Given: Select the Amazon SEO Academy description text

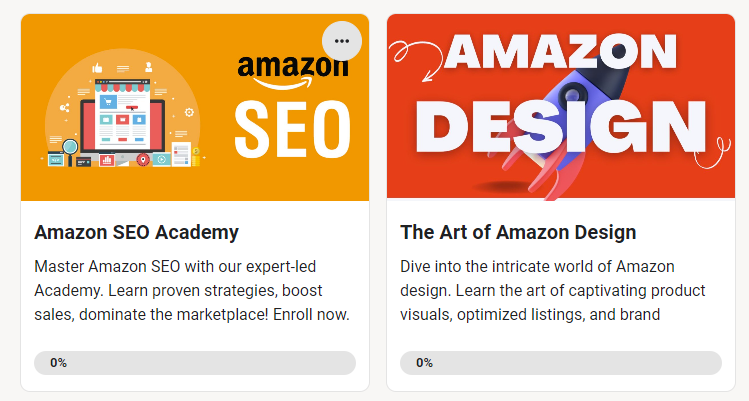Looking at the screenshot, I should click(x=192, y=291).
